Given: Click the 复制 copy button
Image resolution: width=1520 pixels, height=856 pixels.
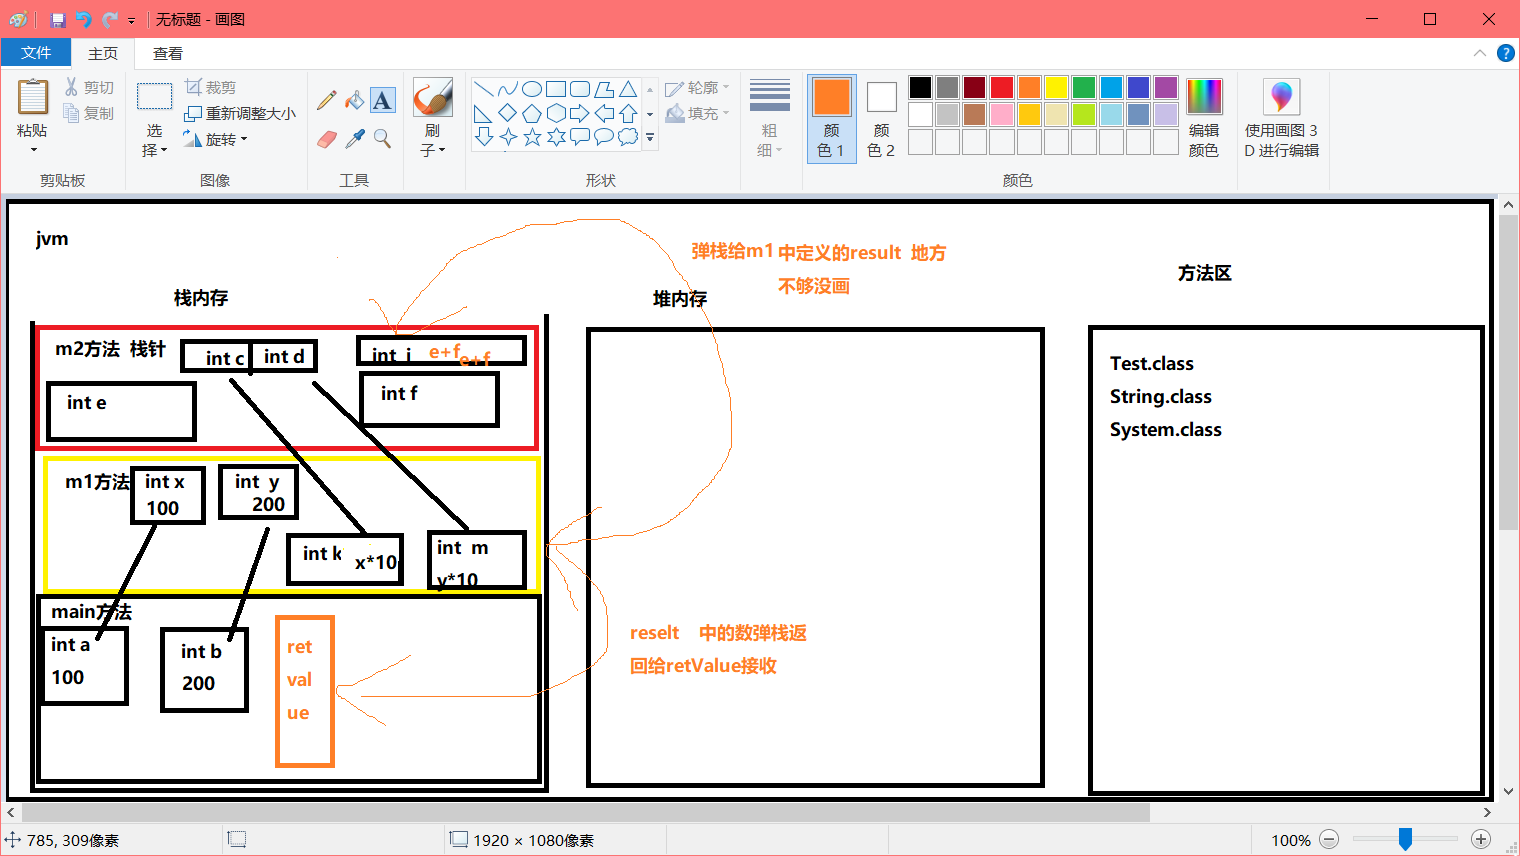Looking at the screenshot, I should coord(89,113).
